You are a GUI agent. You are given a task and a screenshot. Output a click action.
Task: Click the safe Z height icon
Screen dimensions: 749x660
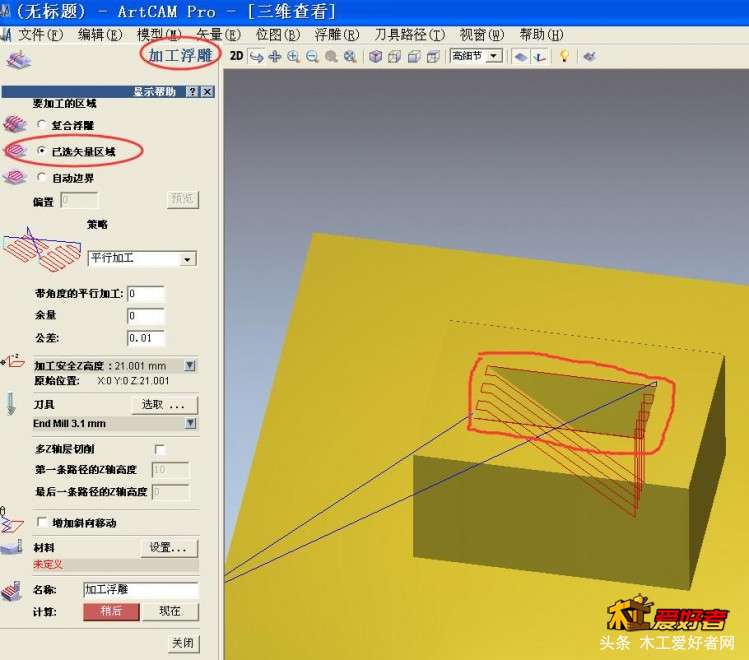pyautogui.click(x=12, y=361)
